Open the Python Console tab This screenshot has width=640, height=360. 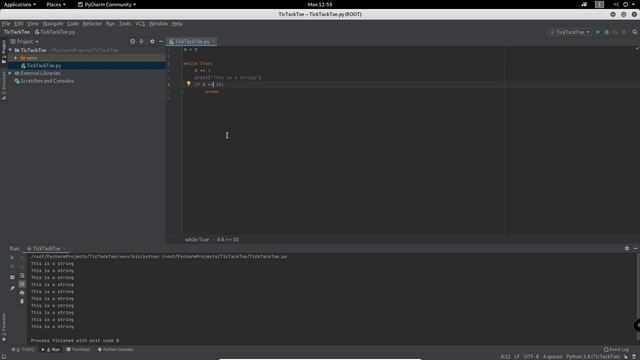point(116,349)
